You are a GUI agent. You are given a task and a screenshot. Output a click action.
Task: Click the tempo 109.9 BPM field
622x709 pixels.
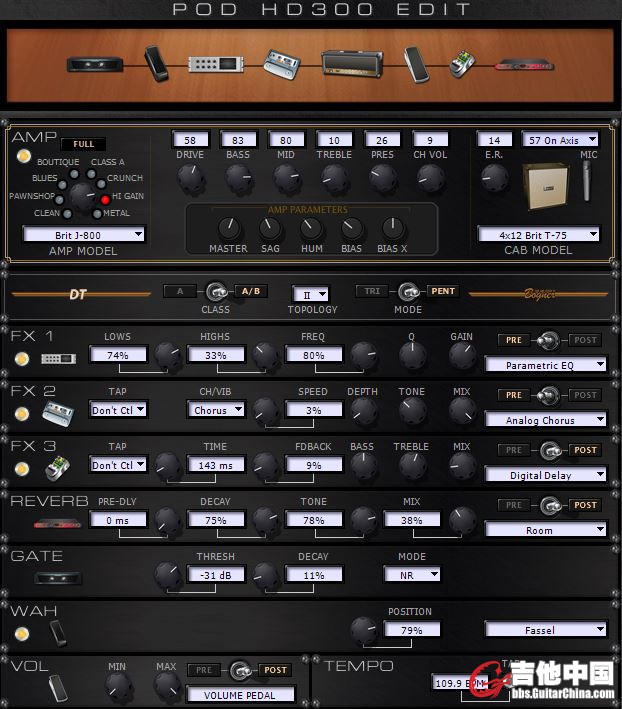click(459, 683)
